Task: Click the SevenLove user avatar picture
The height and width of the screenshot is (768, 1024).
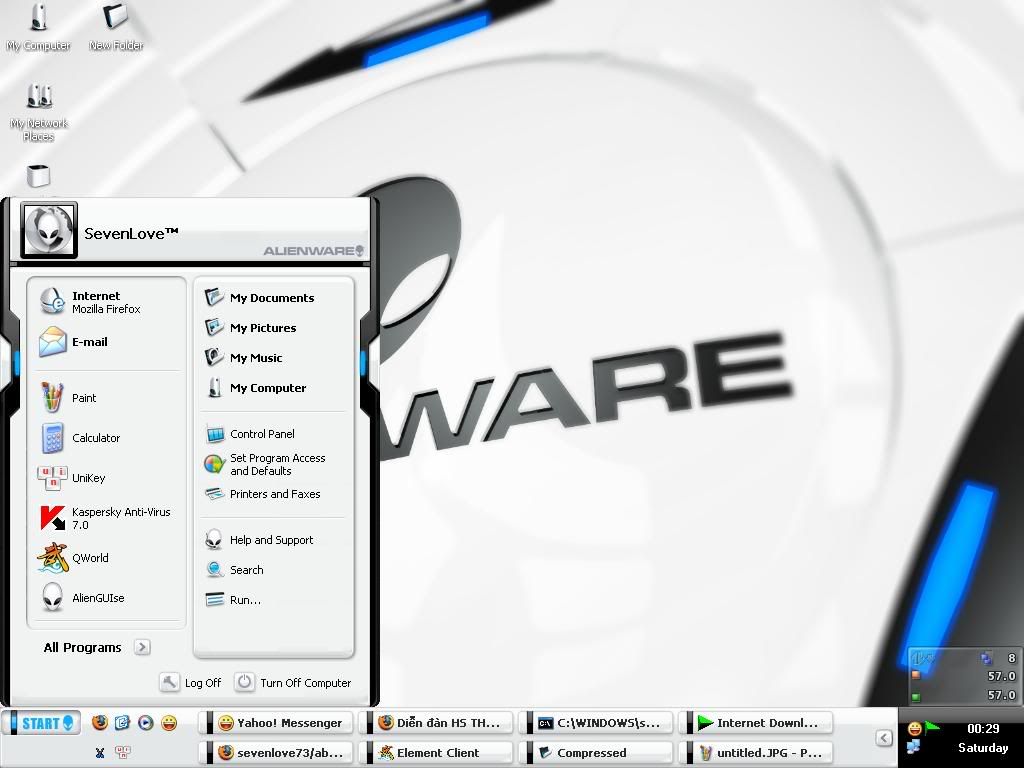Action: pos(49,230)
